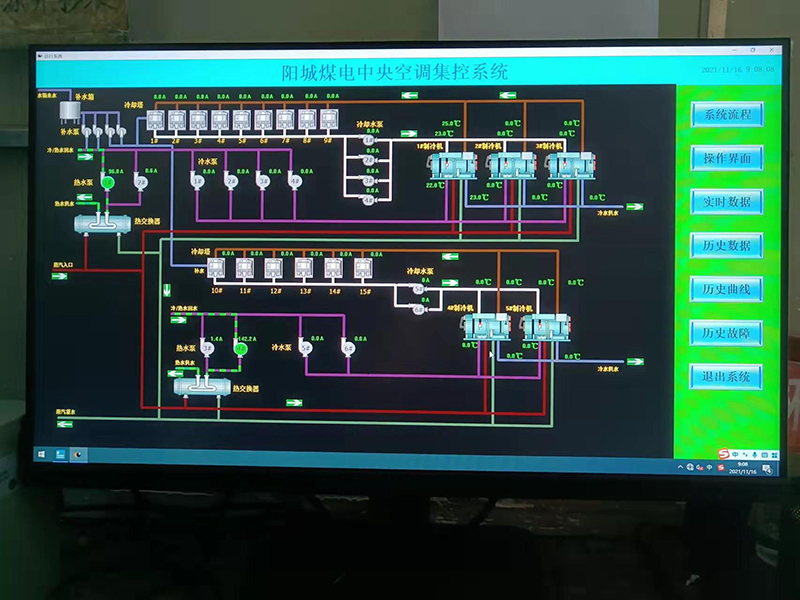Open the Windows Start menu
Viewport: 800px width, 600px height.
tap(42, 455)
